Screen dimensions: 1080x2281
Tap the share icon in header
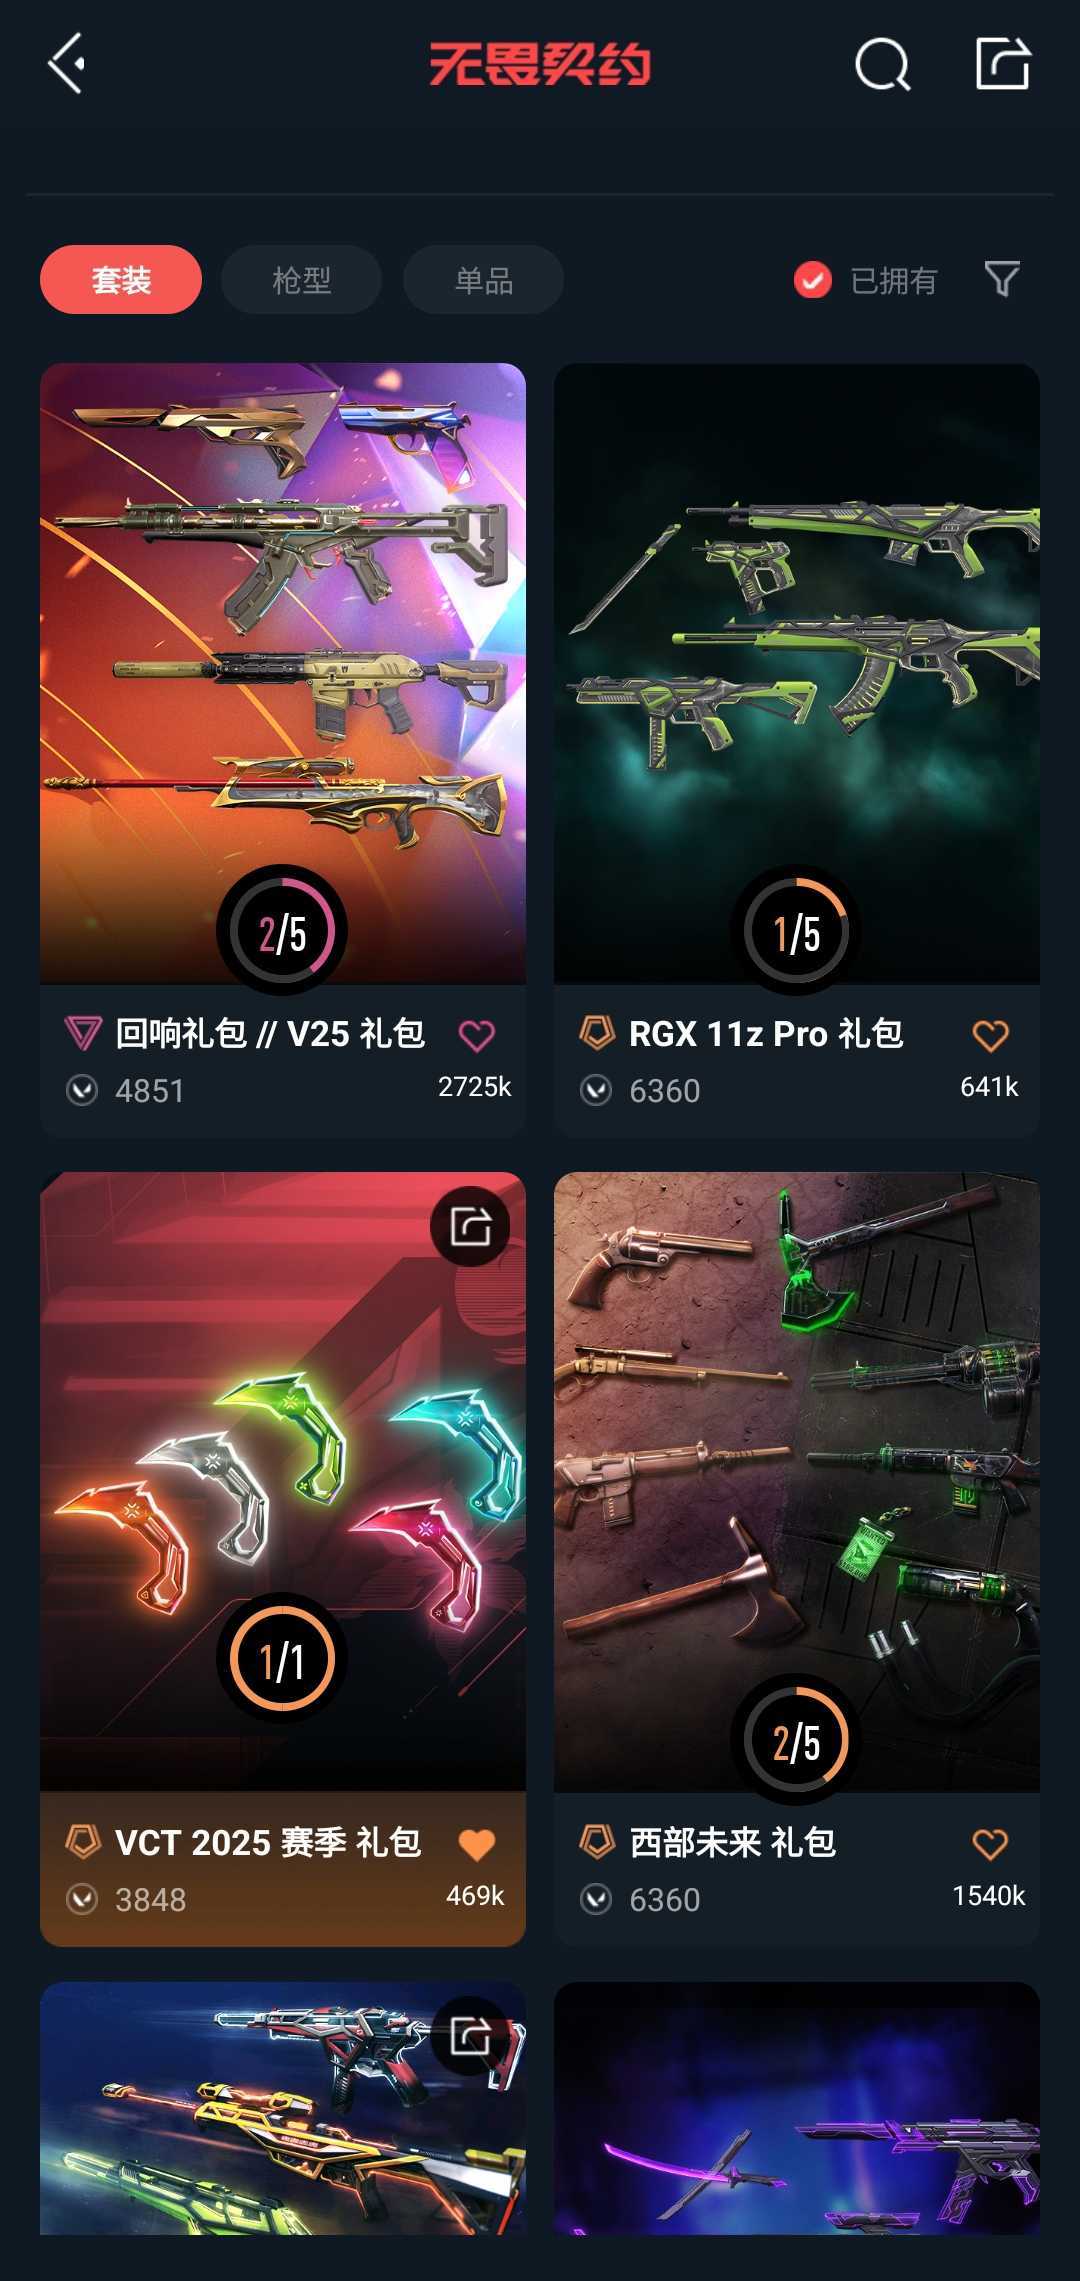(x=1003, y=64)
